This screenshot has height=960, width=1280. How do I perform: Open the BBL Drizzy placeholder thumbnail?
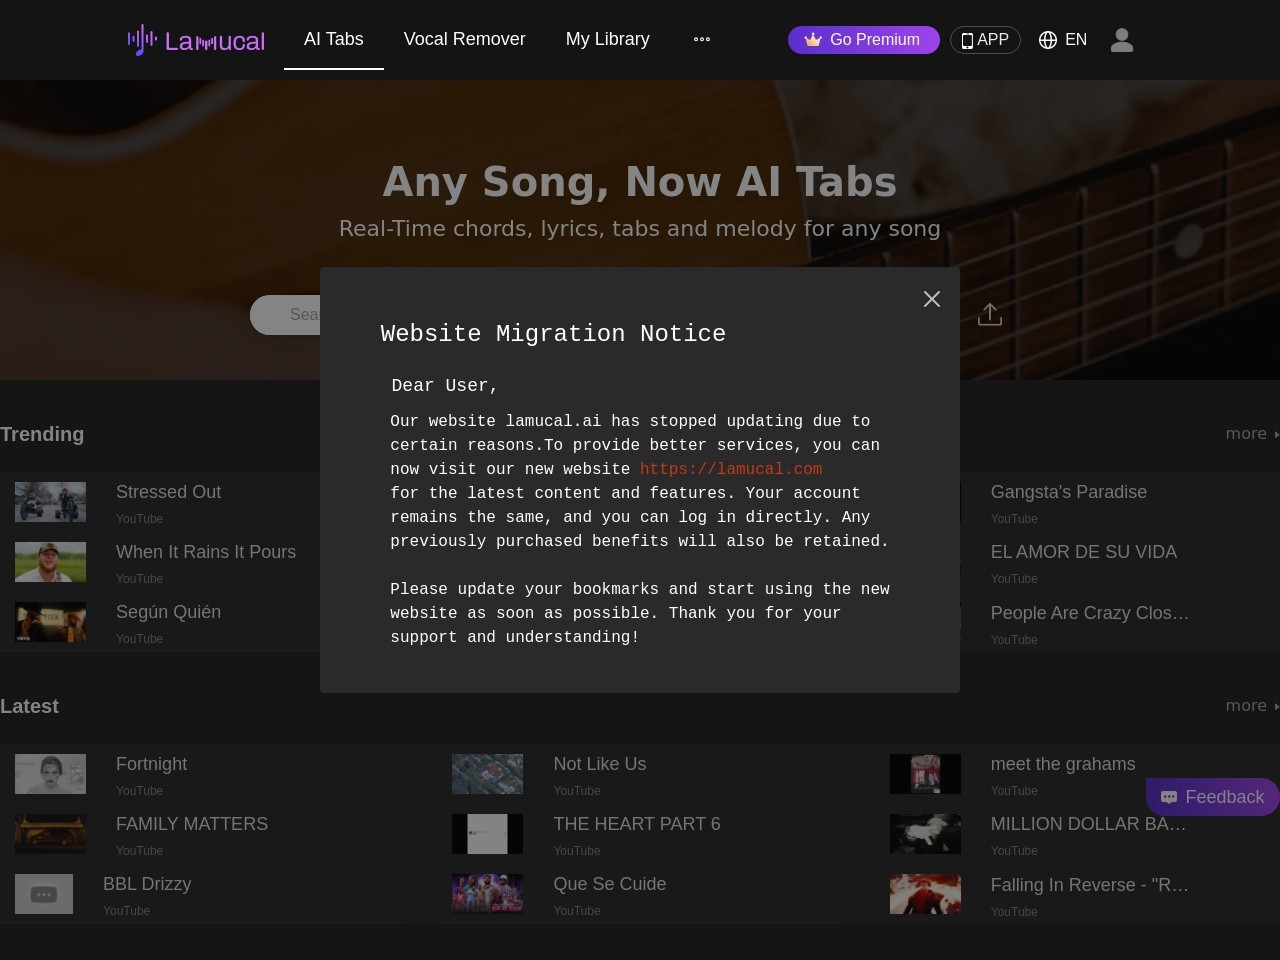pos(44,894)
